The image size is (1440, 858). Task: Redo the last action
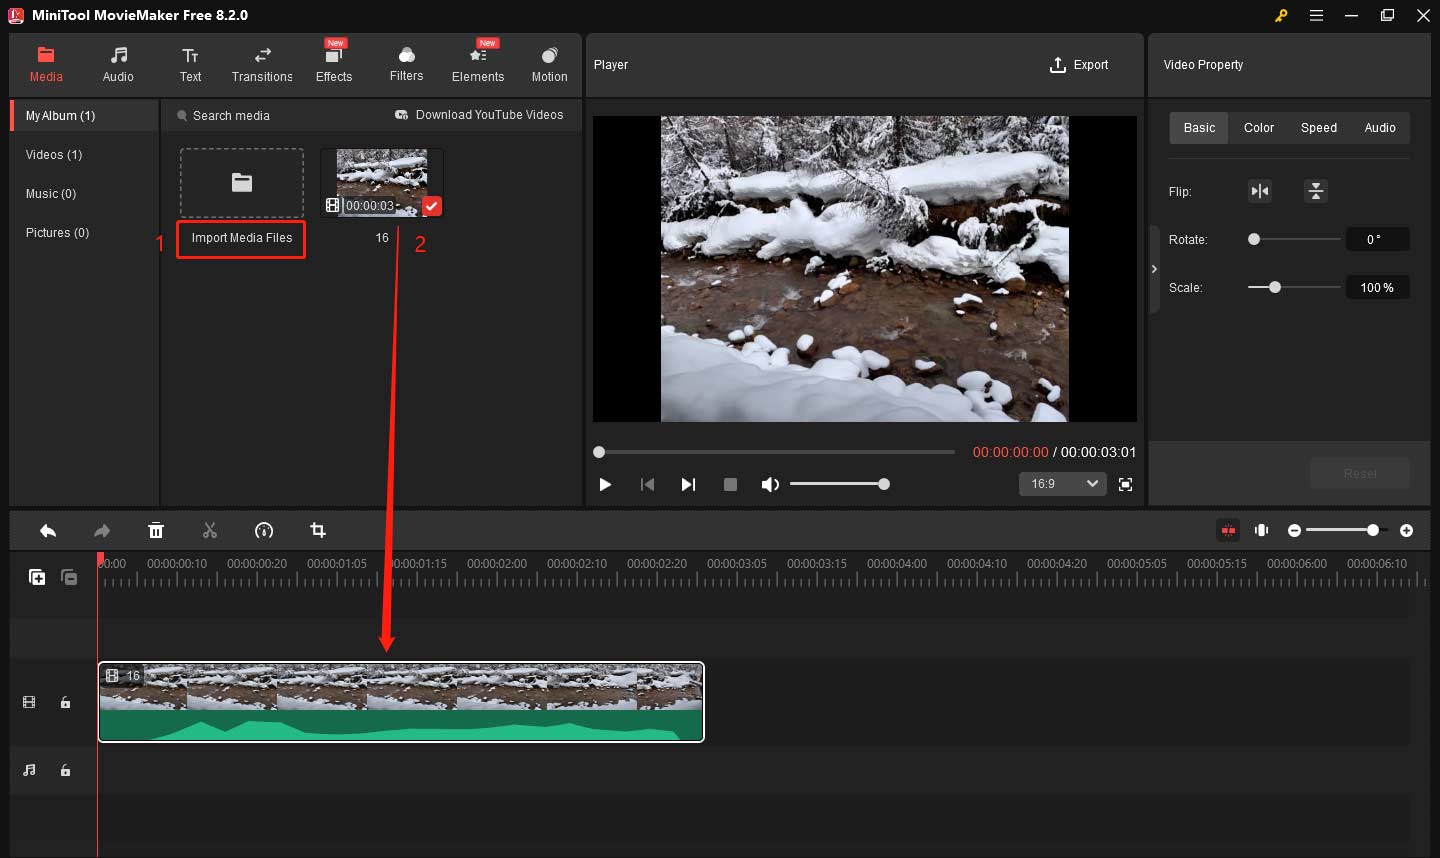pos(102,531)
